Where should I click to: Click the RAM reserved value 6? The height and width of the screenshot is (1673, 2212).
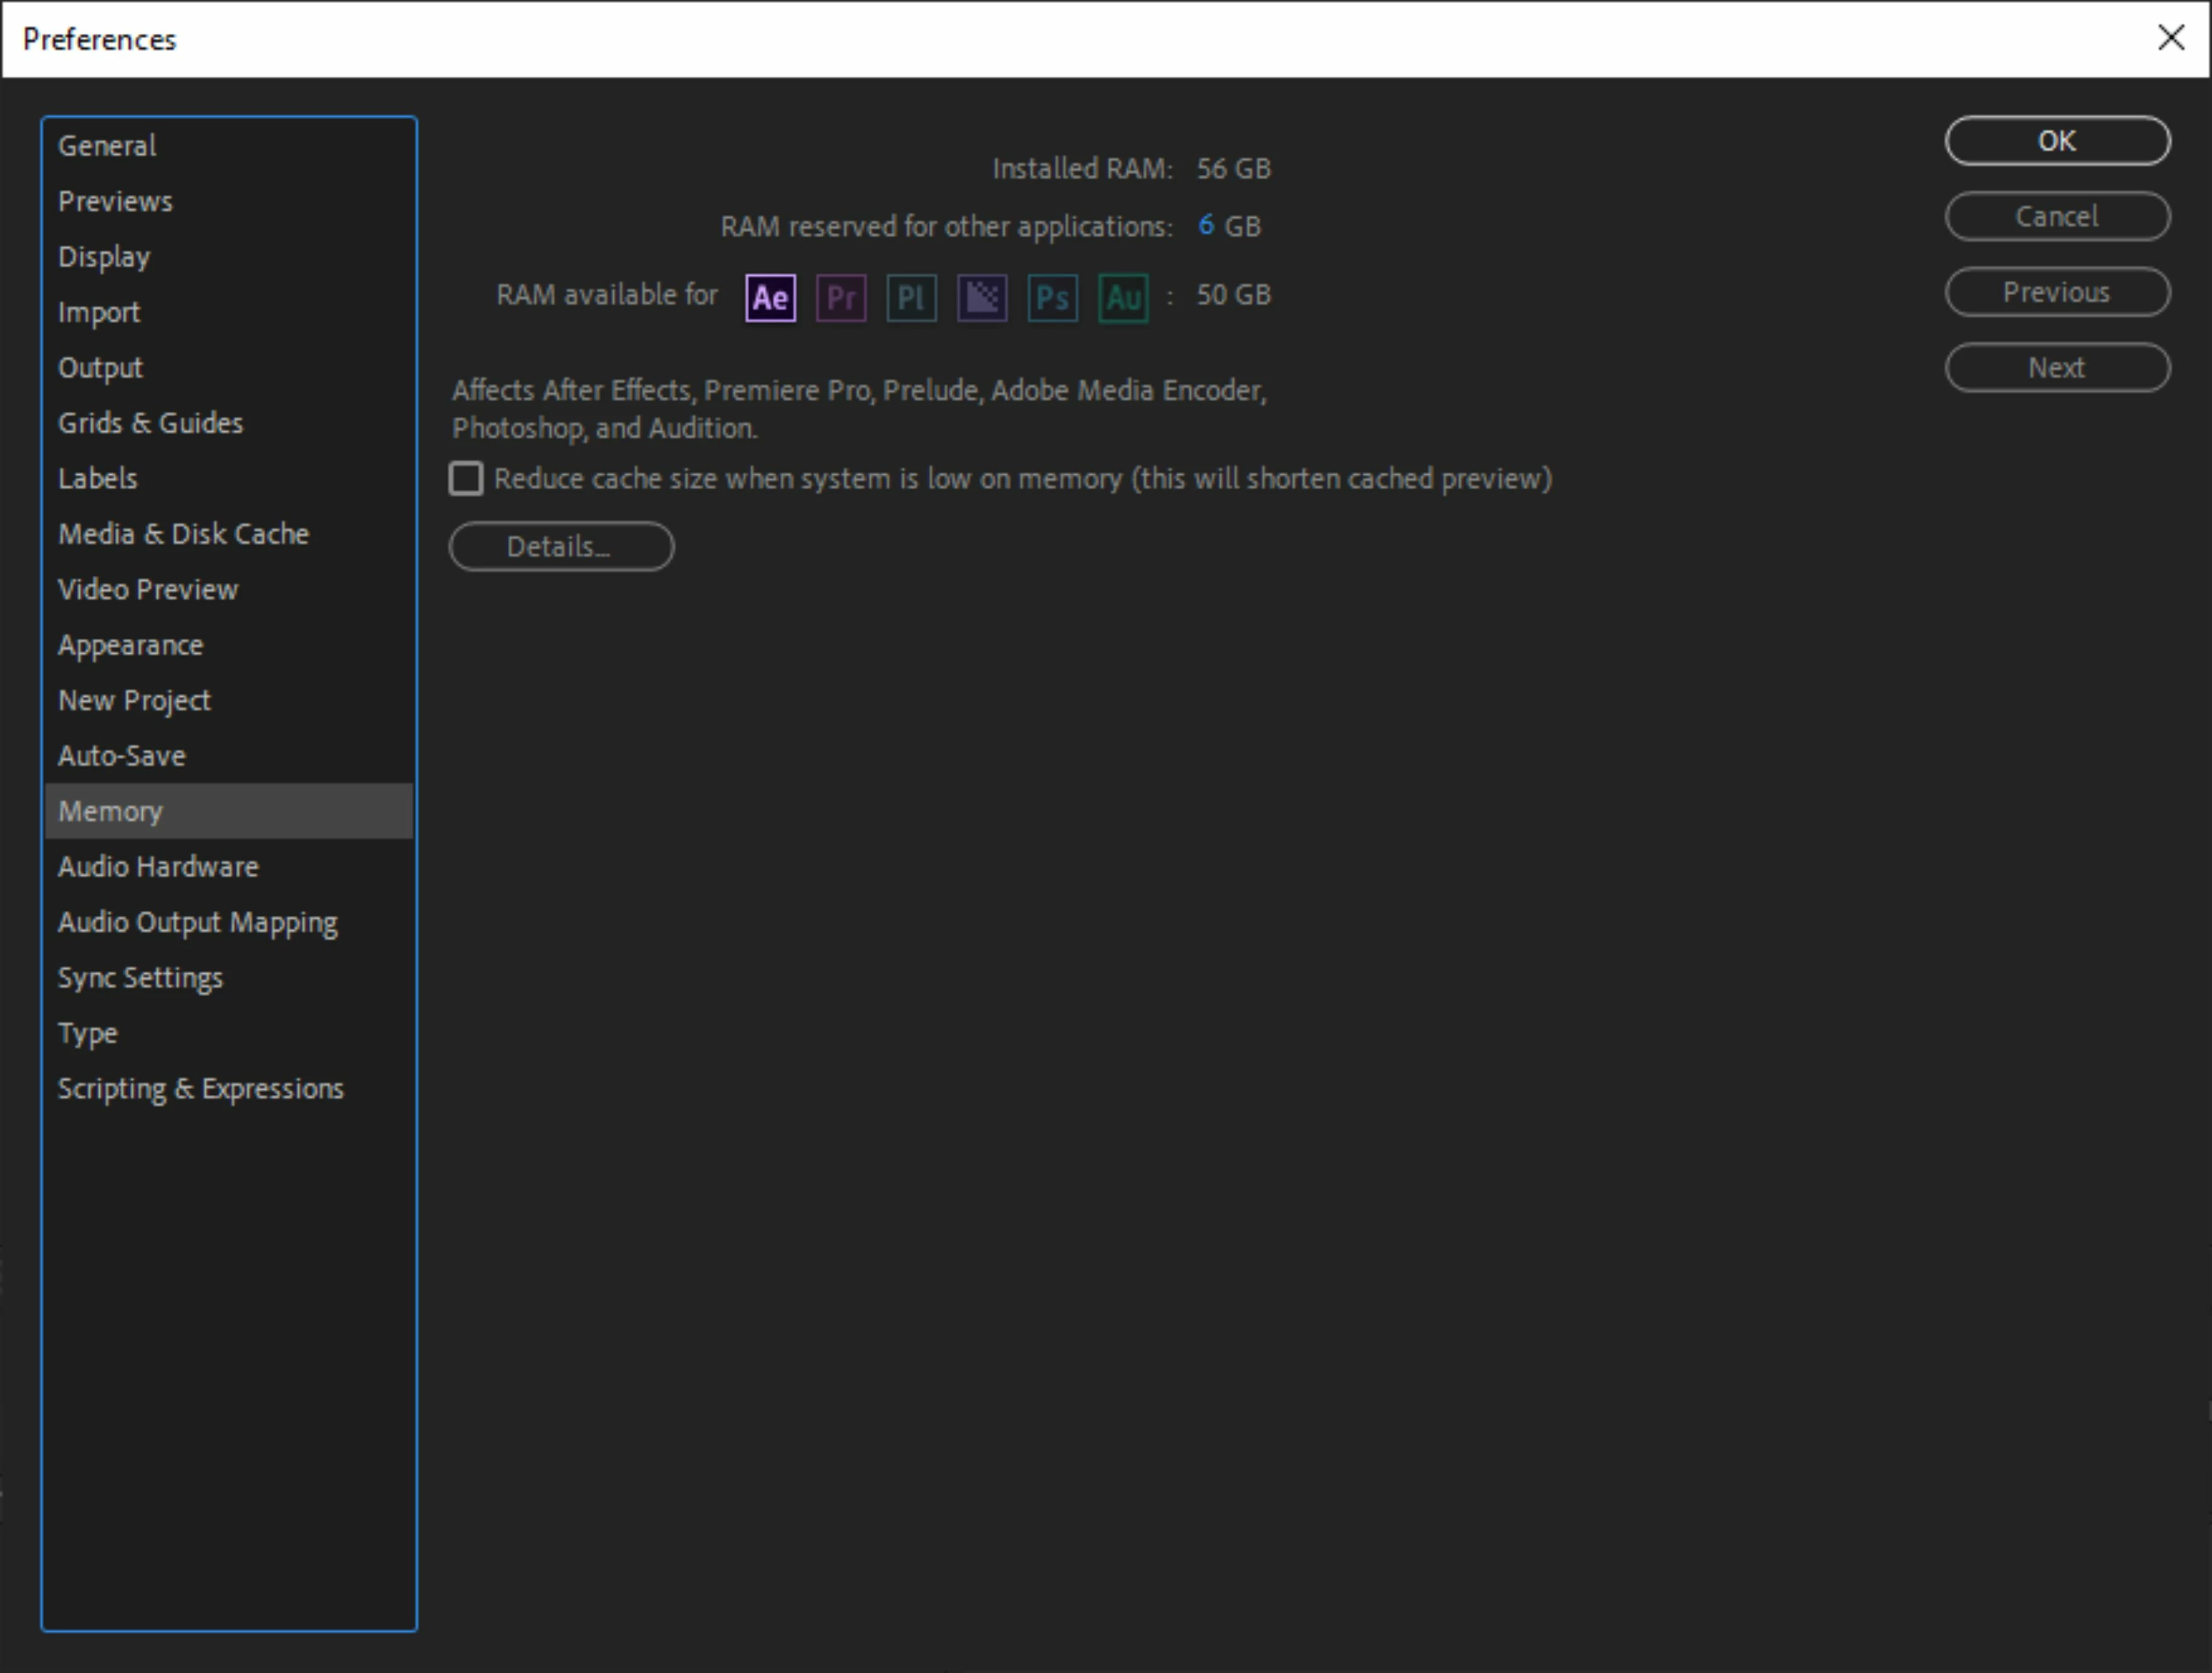click(1205, 226)
